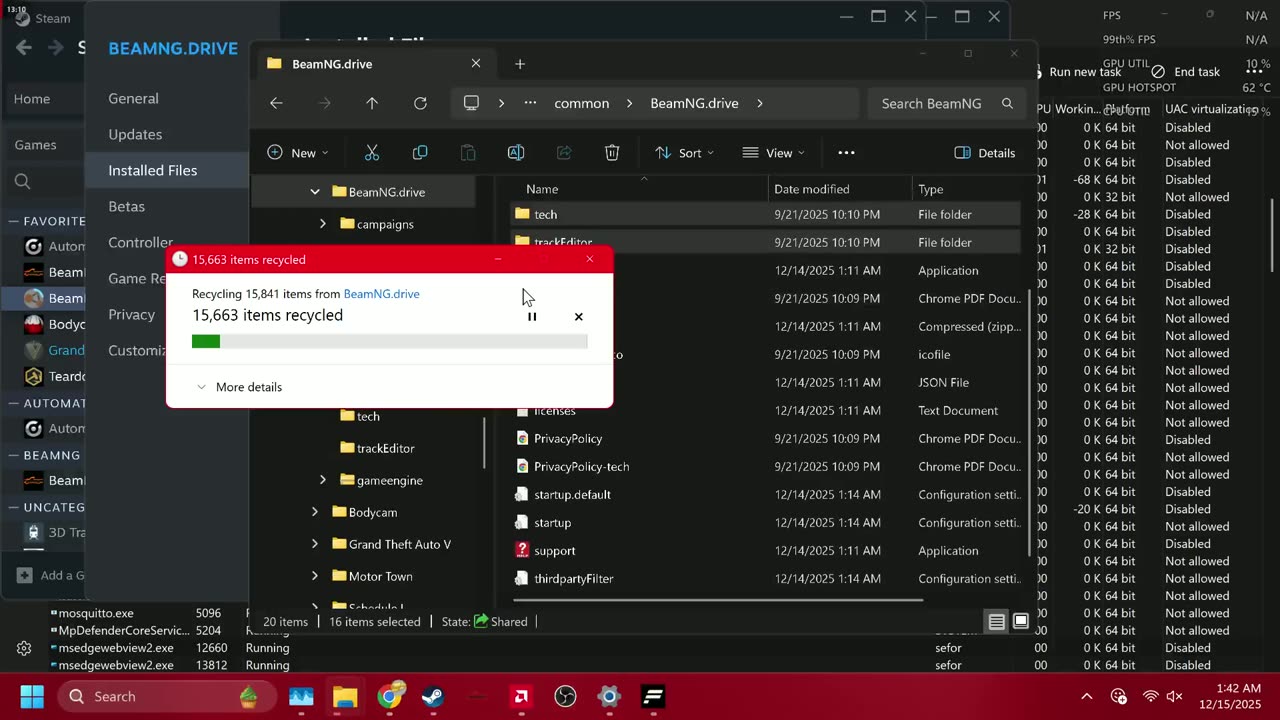Click the Rename icon in Explorer toolbar

coord(516,153)
